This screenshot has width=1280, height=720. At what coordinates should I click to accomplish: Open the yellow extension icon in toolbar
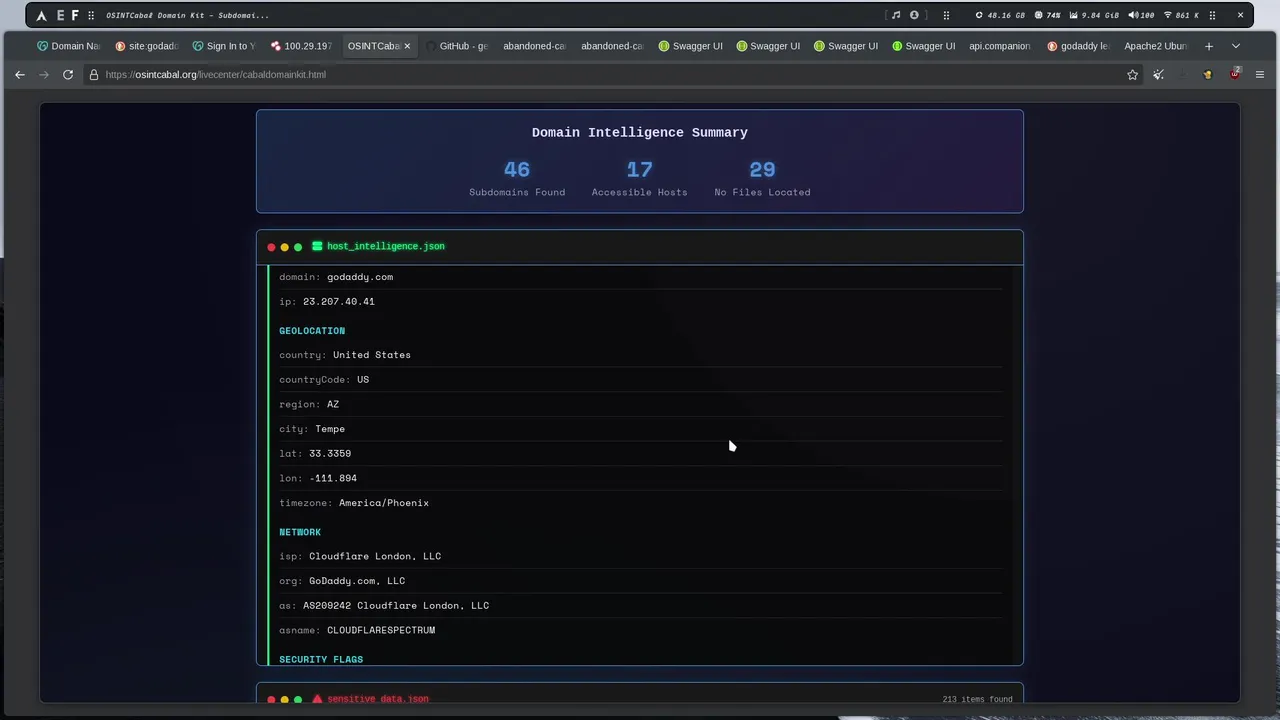tap(1208, 74)
